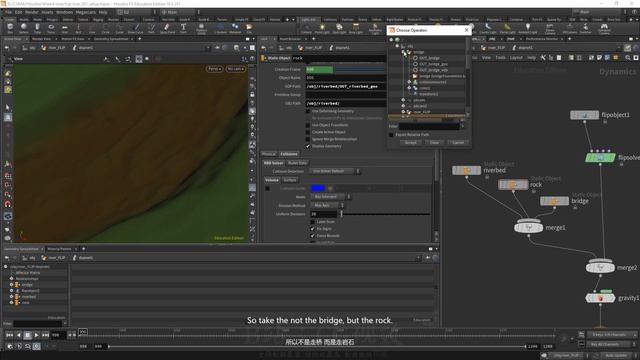
Task: Switch to the Surface tab
Action: click(290, 180)
